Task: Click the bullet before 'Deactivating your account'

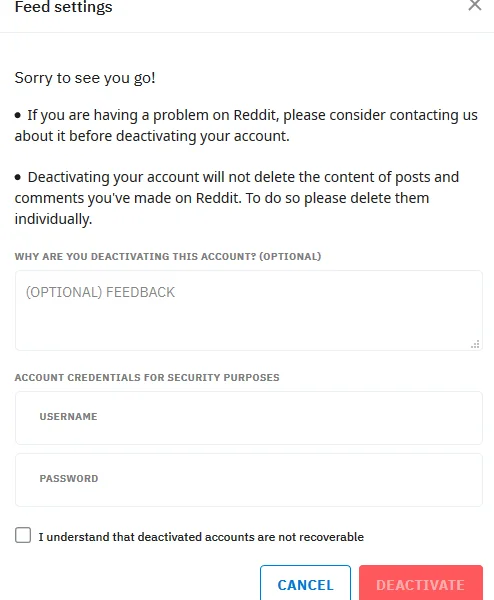Action: [18, 177]
